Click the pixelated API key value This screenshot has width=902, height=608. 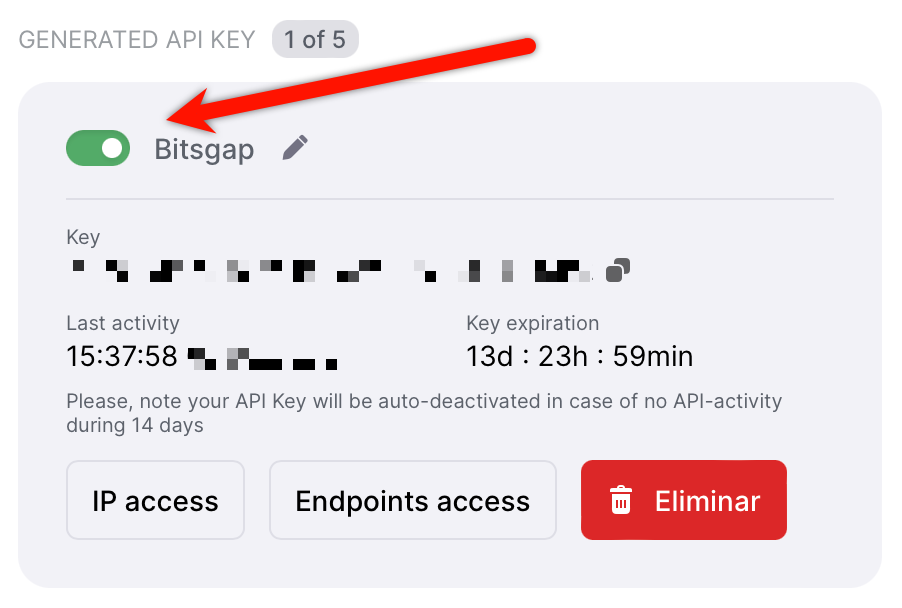point(332,270)
